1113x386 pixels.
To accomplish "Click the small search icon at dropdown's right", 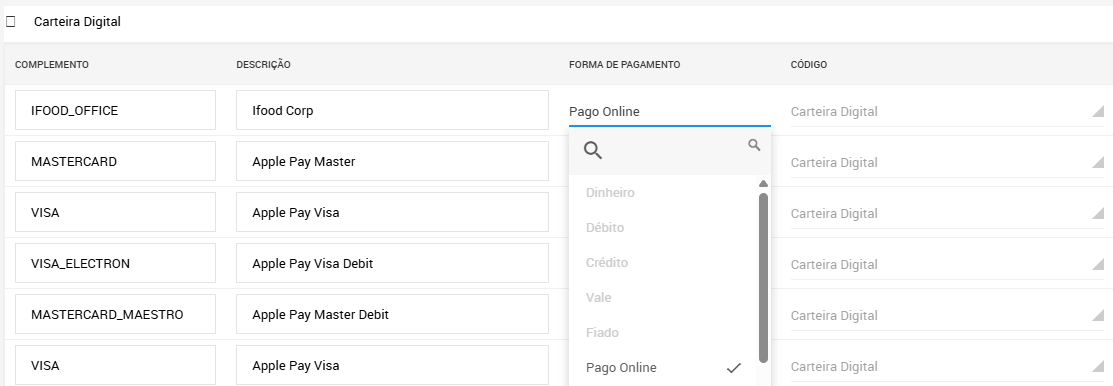I will coord(754,145).
